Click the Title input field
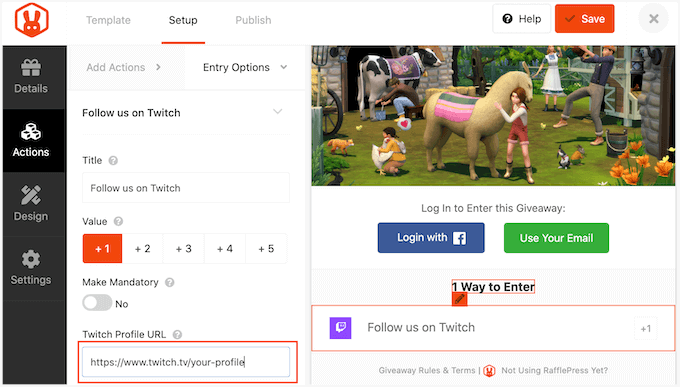 186,188
